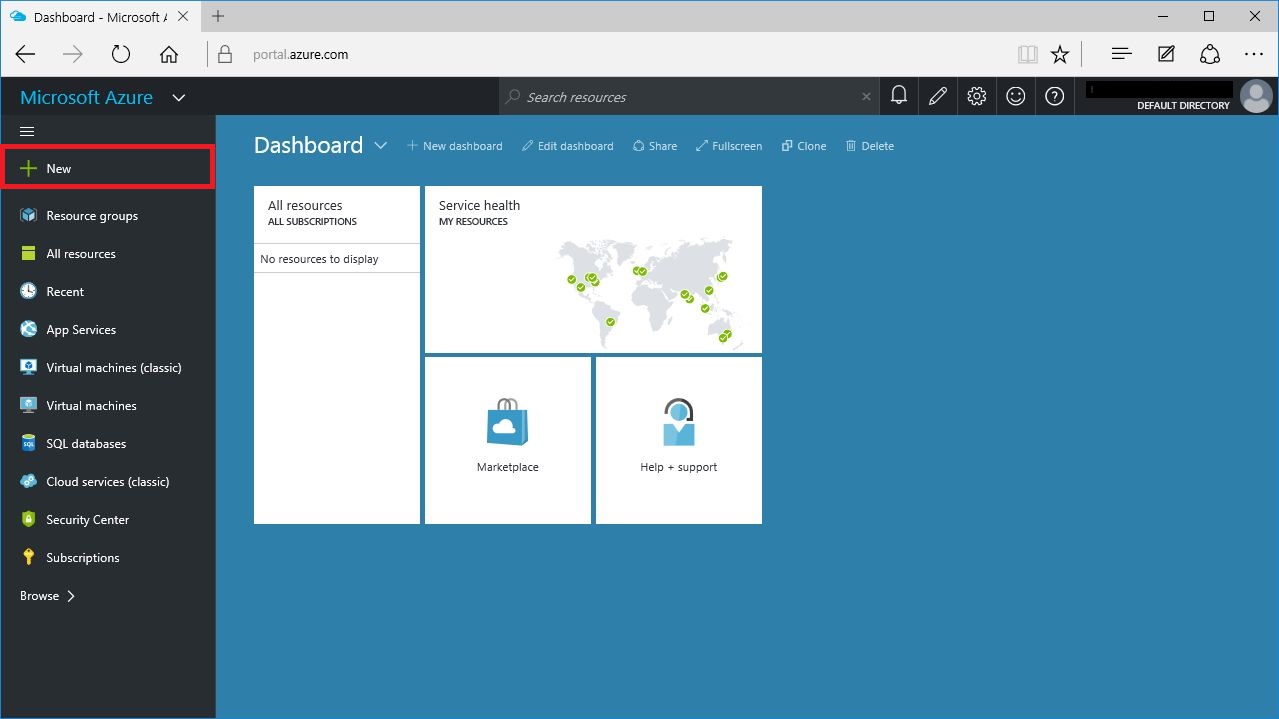Collapse the sidebar with hamburger menu
The height and width of the screenshot is (719, 1279).
click(28, 131)
